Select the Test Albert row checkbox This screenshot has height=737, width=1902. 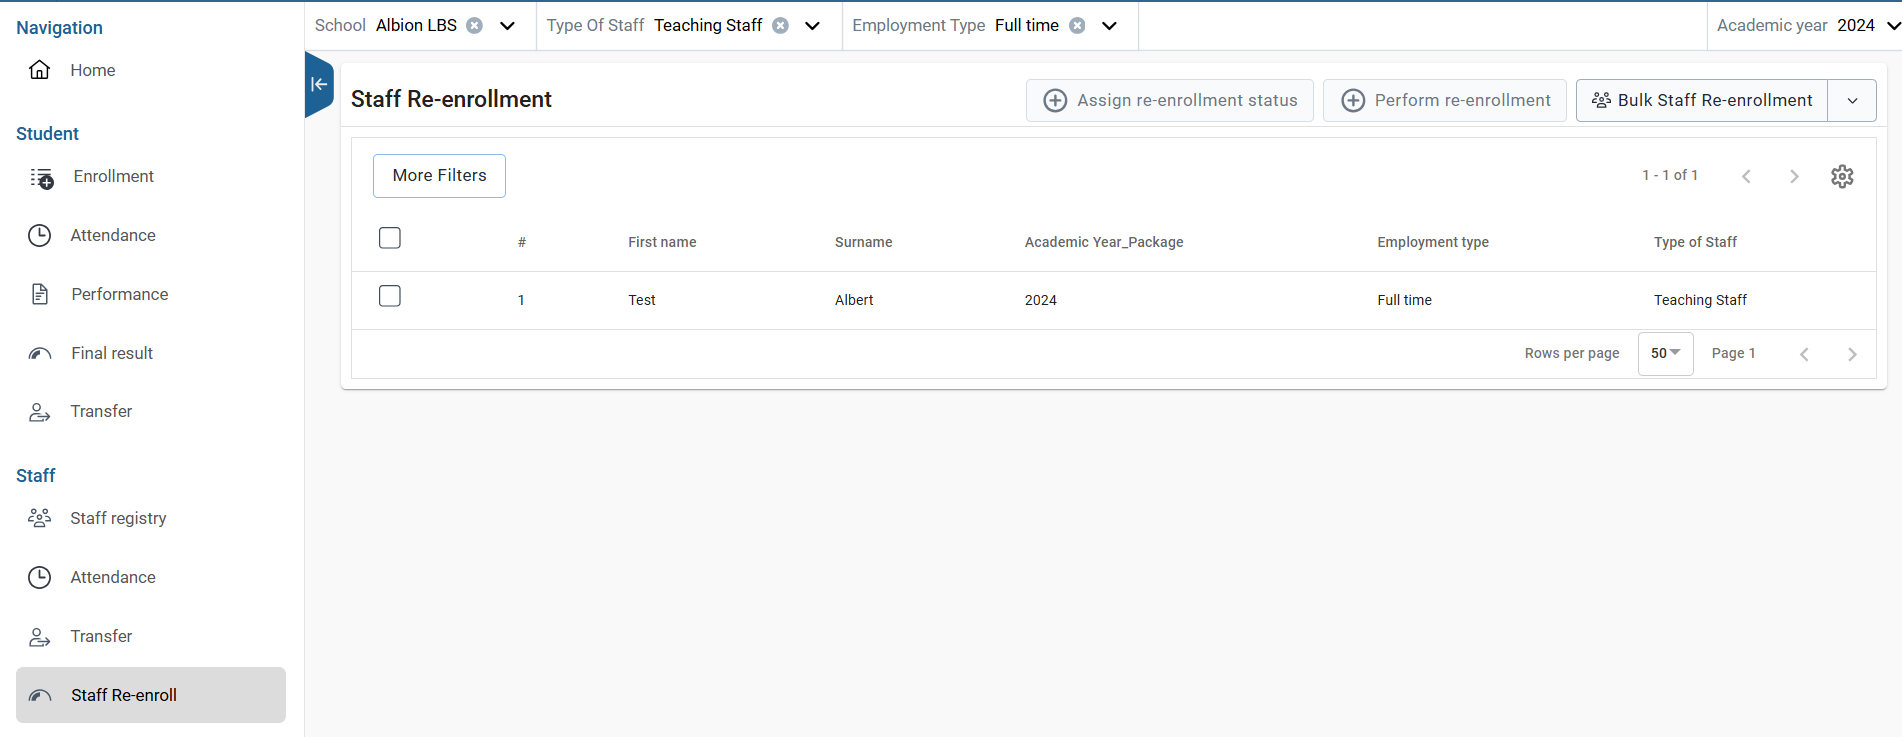click(390, 296)
